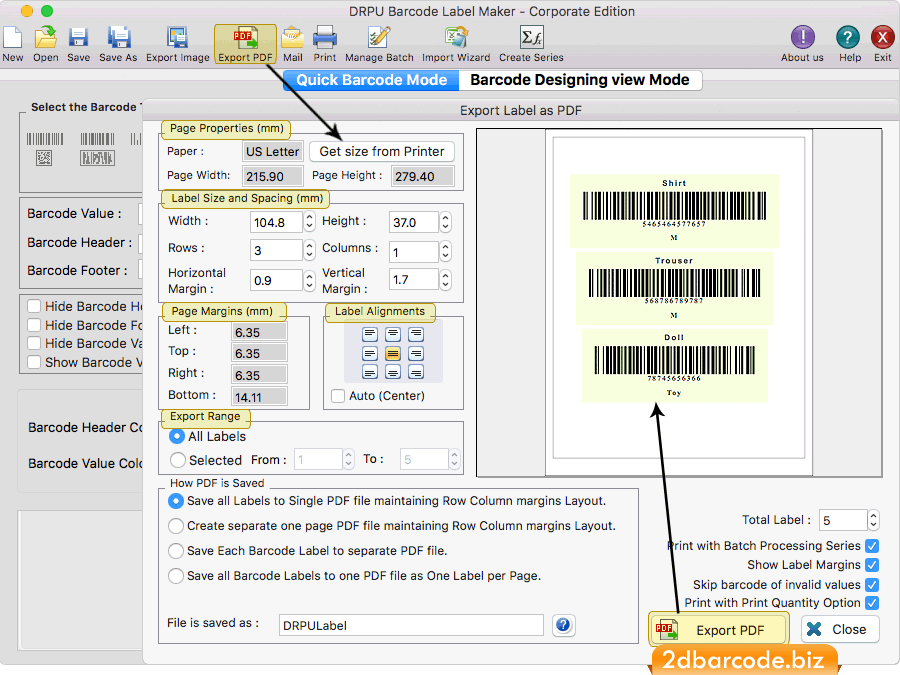Adjust label Width stepper
Image resolution: width=900 pixels, height=675 pixels.
tap(309, 222)
